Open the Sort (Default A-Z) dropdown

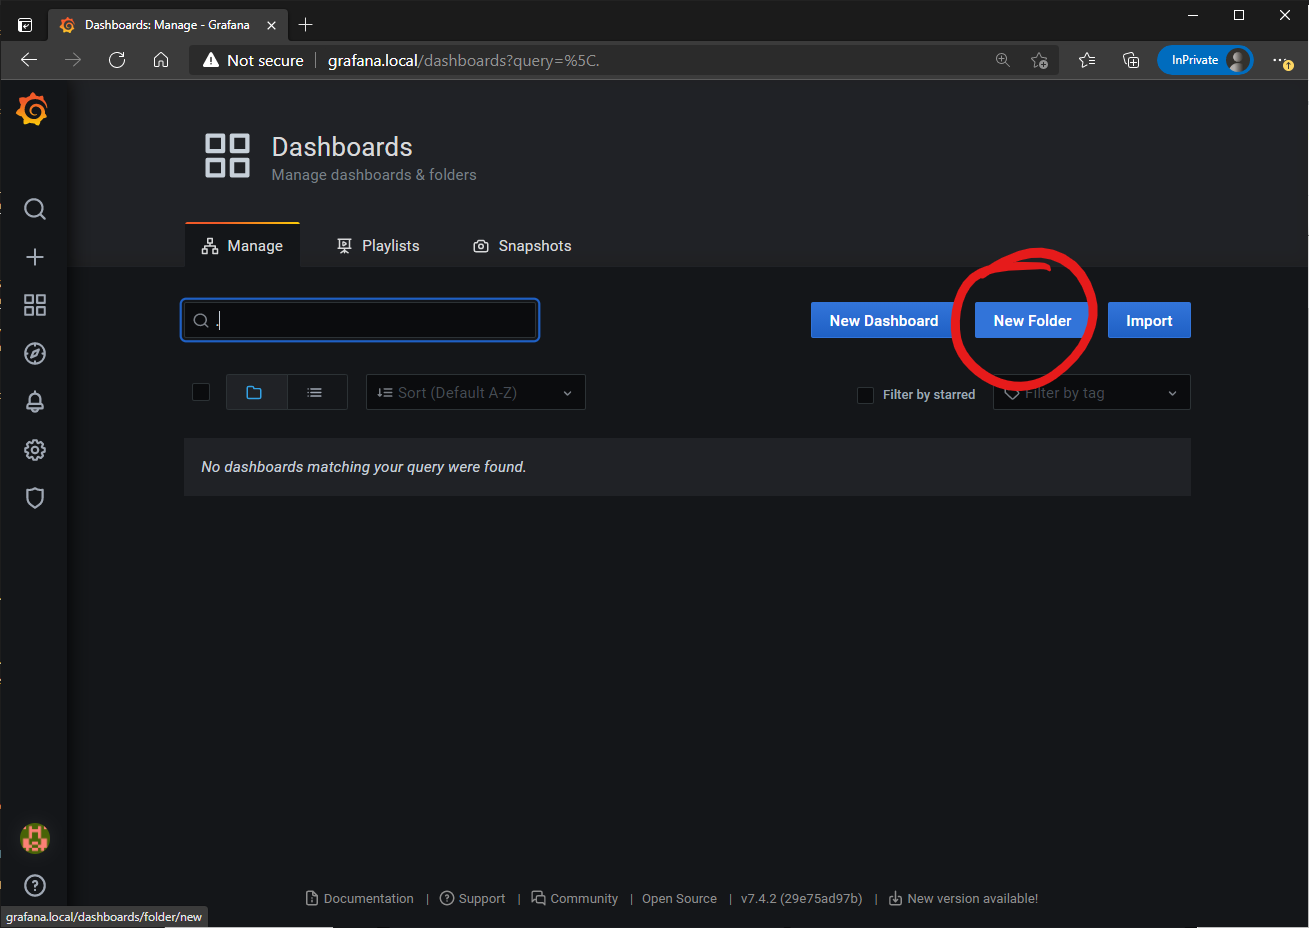point(476,392)
